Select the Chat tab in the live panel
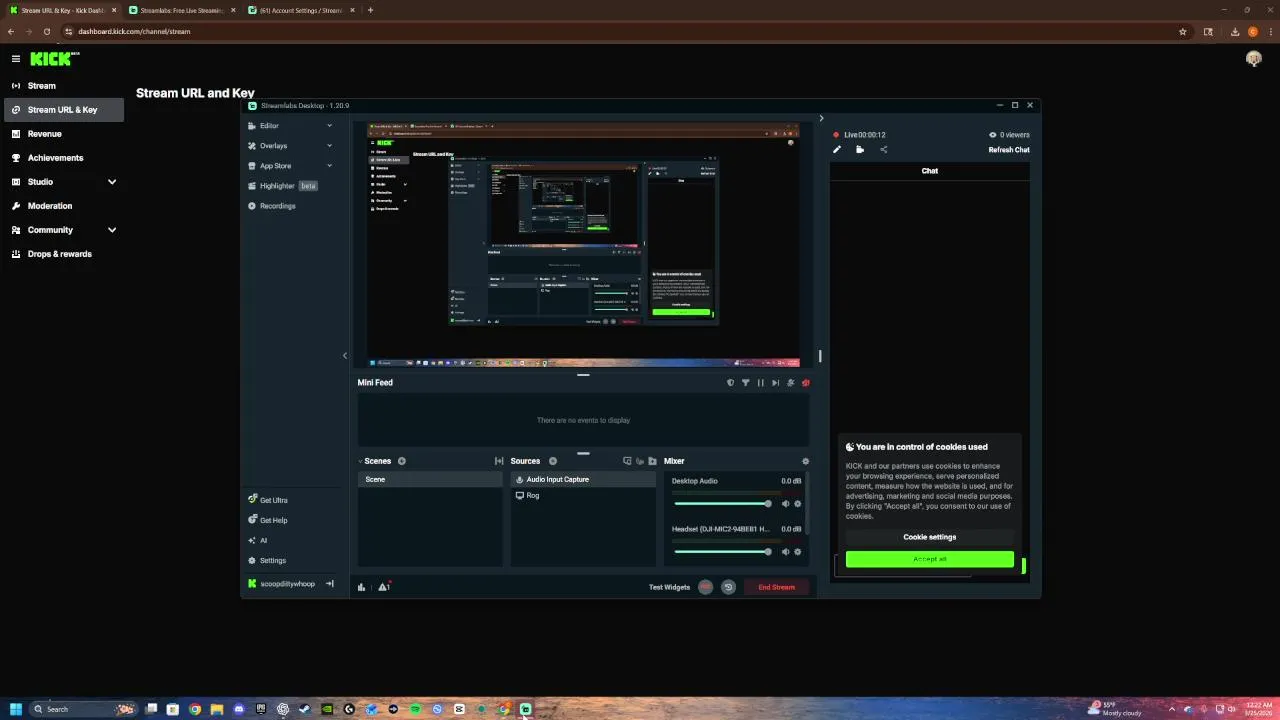 point(930,171)
